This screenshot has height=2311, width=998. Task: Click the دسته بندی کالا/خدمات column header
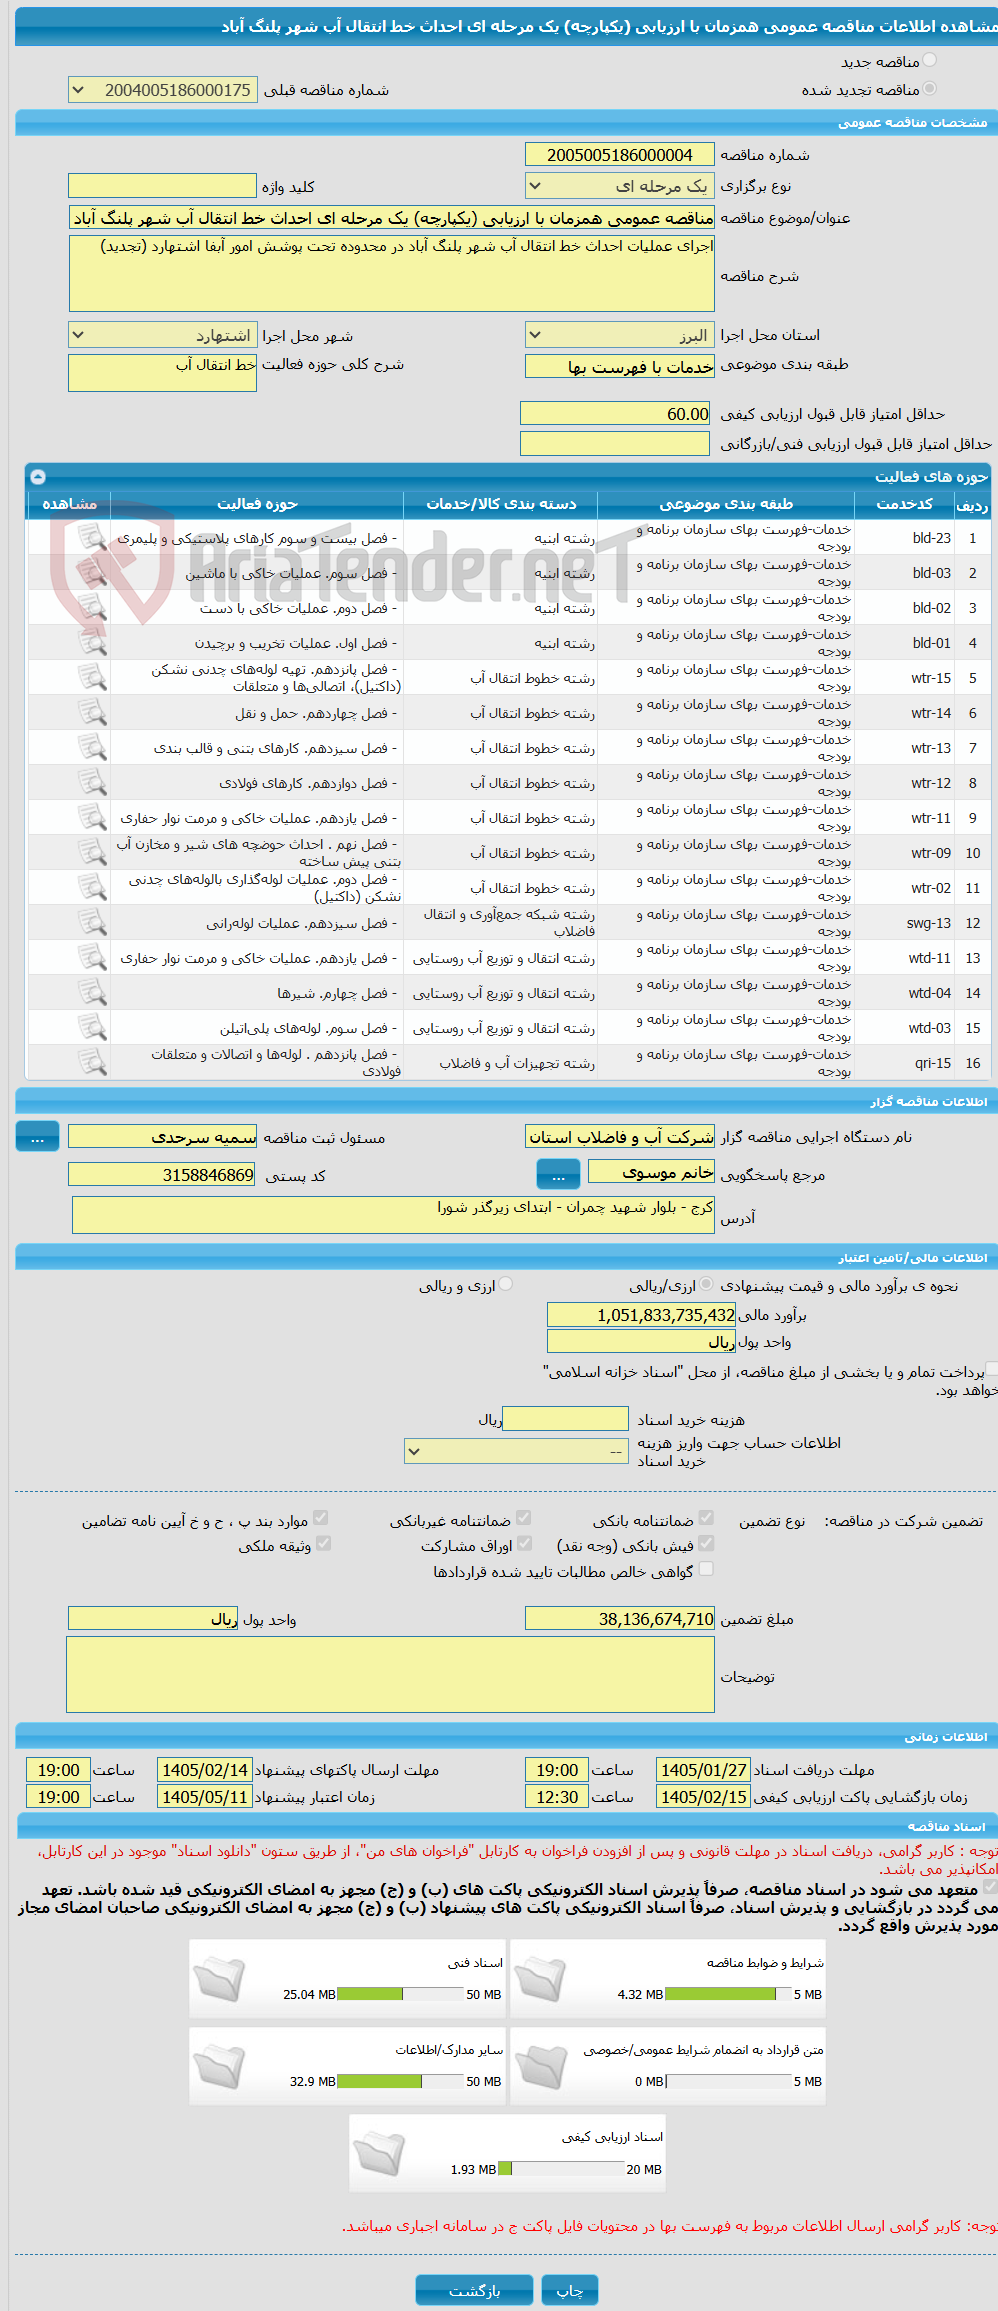[501, 504]
